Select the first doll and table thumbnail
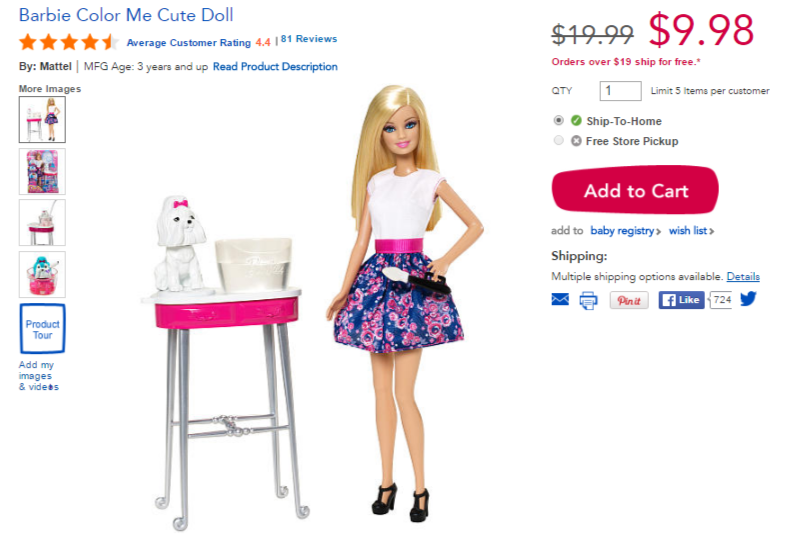Viewport: 812px width, 541px height. click(x=42, y=120)
